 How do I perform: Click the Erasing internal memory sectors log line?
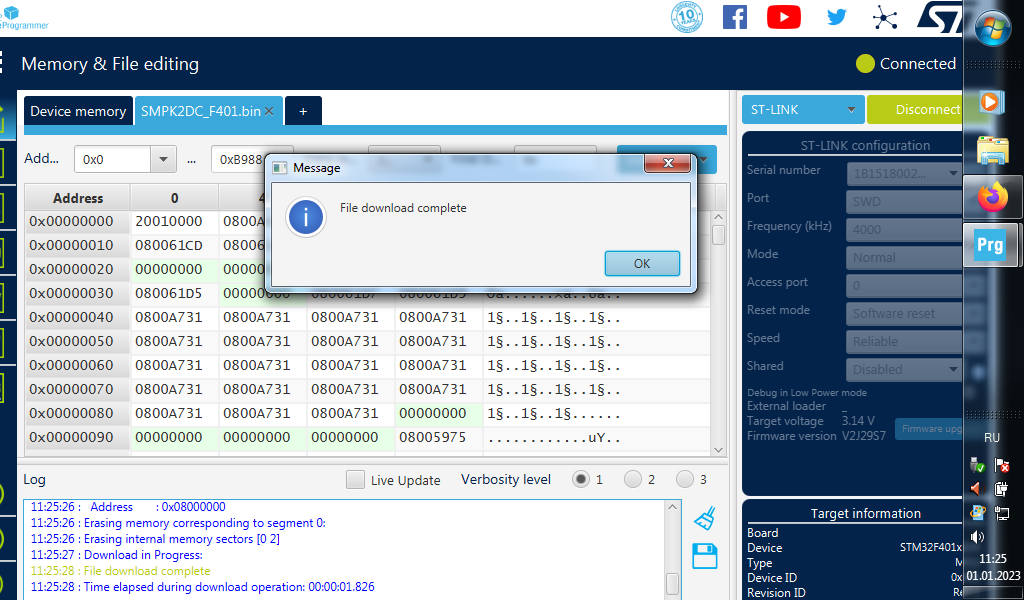coord(155,539)
